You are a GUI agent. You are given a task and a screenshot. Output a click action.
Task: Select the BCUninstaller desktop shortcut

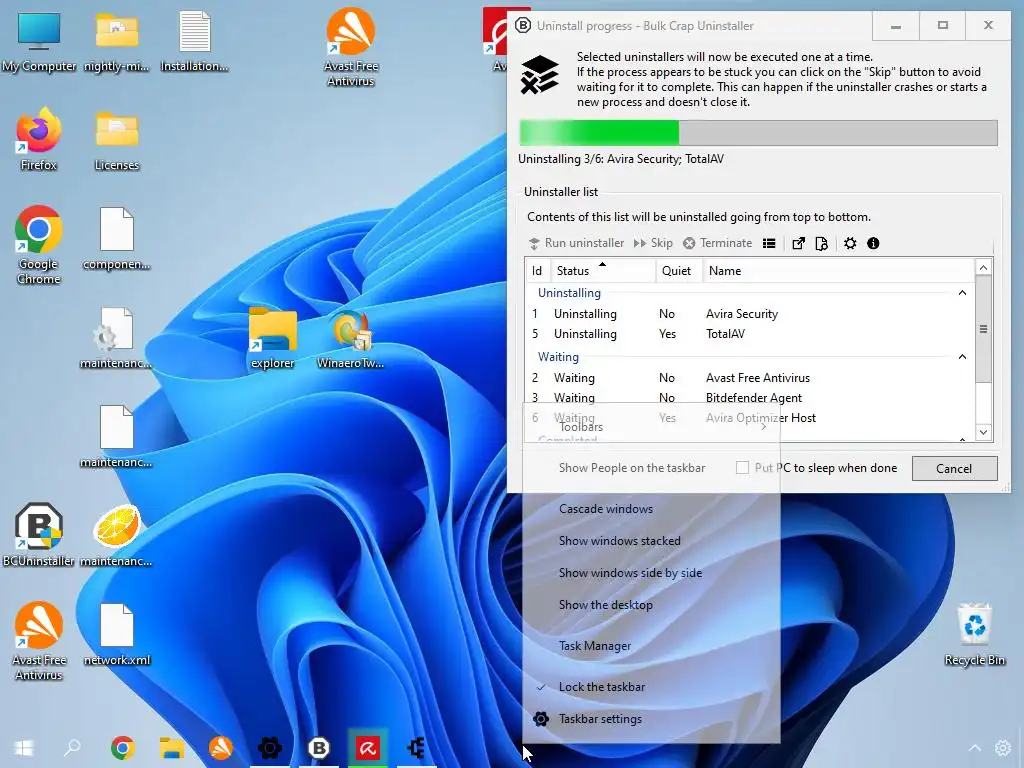tap(39, 534)
